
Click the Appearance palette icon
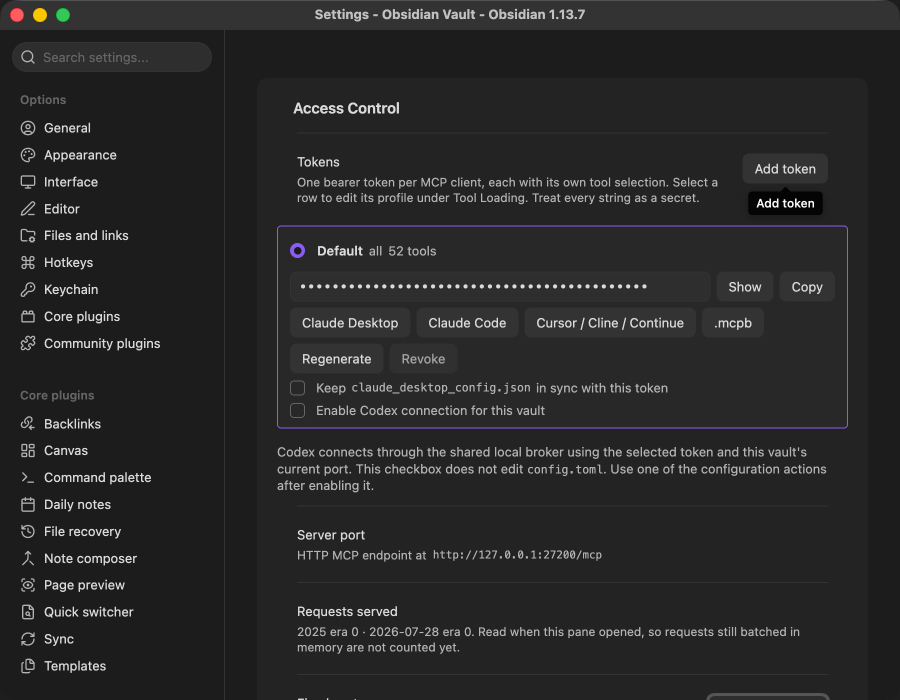click(28, 155)
